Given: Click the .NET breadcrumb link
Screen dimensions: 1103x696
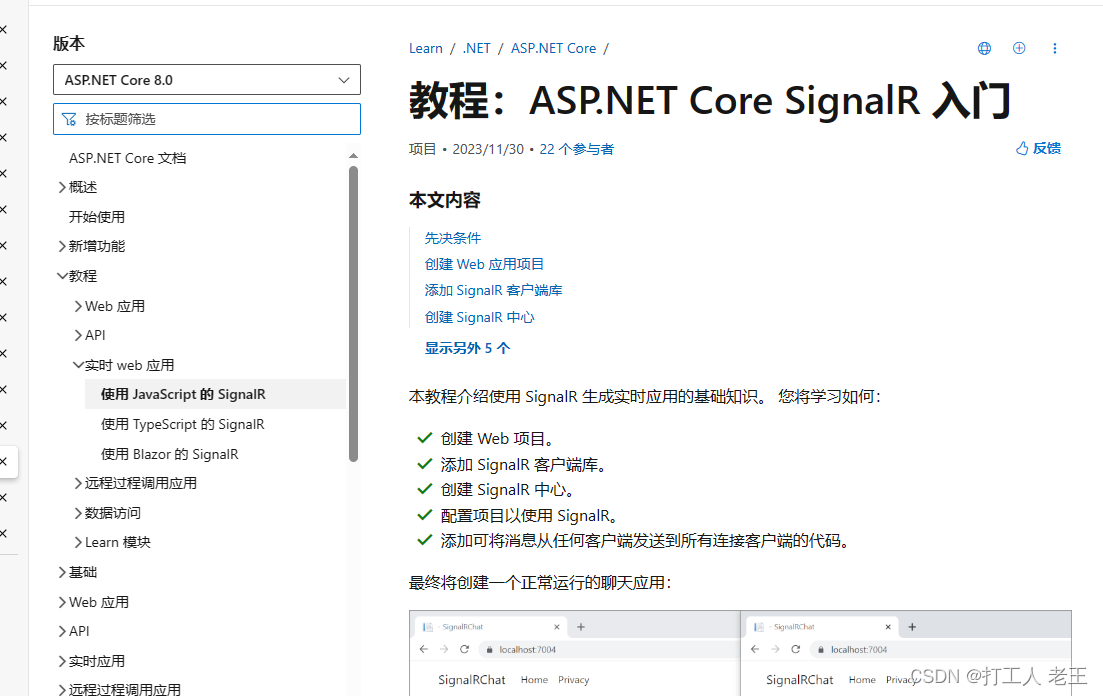Looking at the screenshot, I should (x=476, y=49).
